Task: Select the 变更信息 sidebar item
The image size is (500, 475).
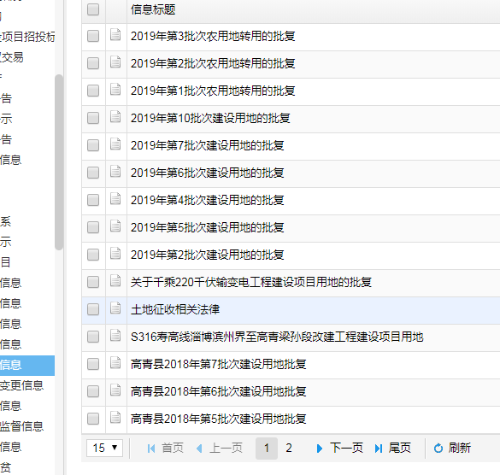Action: [22, 386]
